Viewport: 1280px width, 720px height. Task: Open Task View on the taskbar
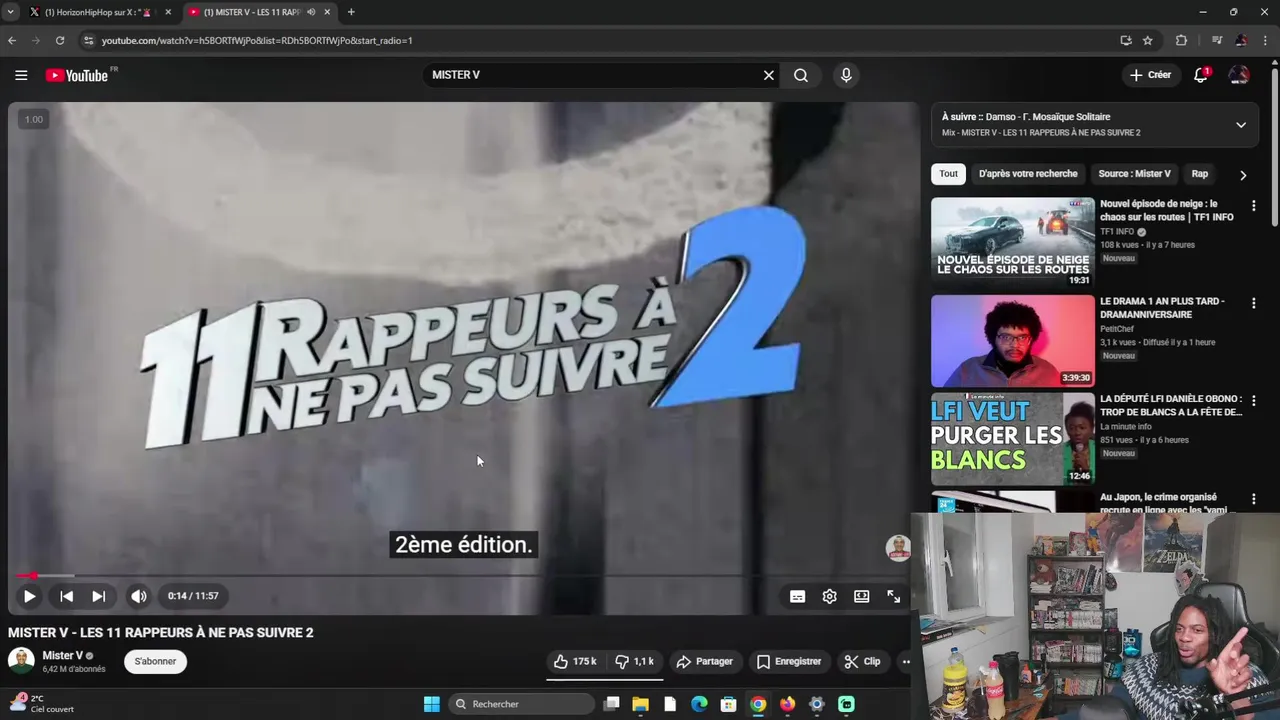(611, 704)
